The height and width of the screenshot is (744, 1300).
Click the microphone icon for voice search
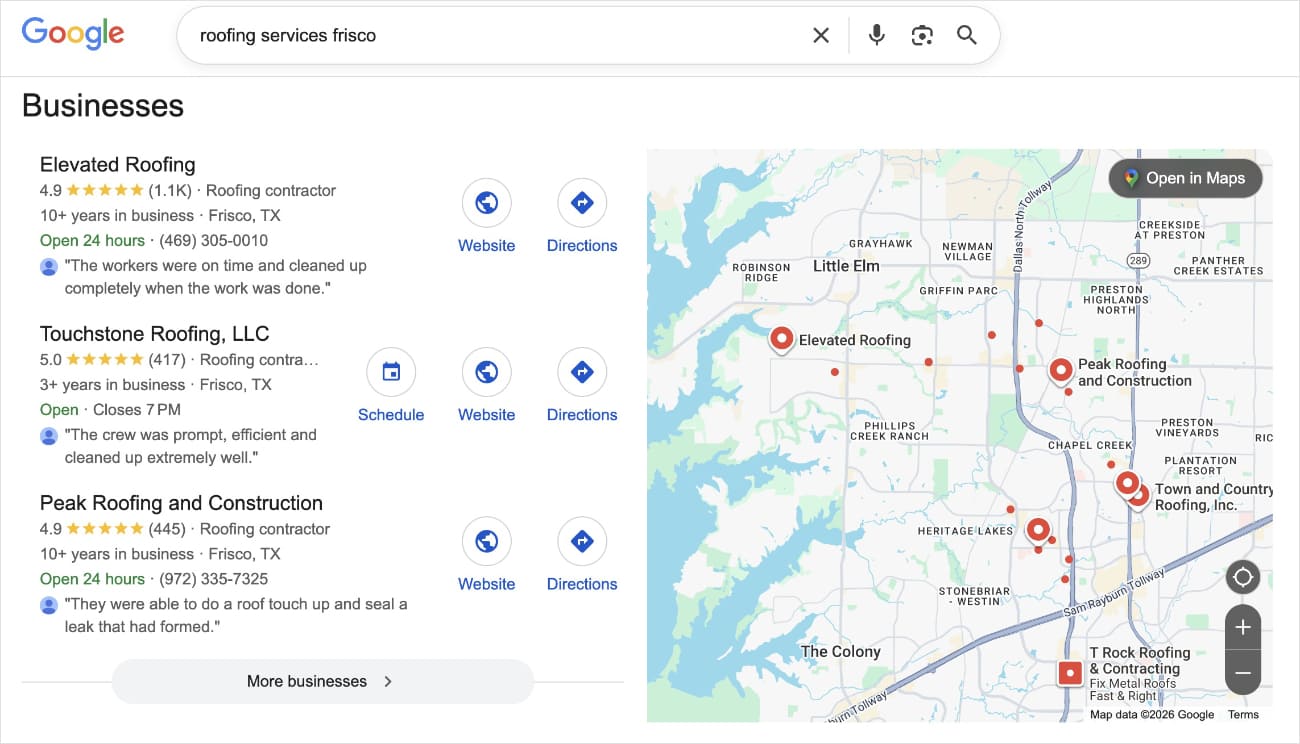pyautogui.click(x=876, y=34)
